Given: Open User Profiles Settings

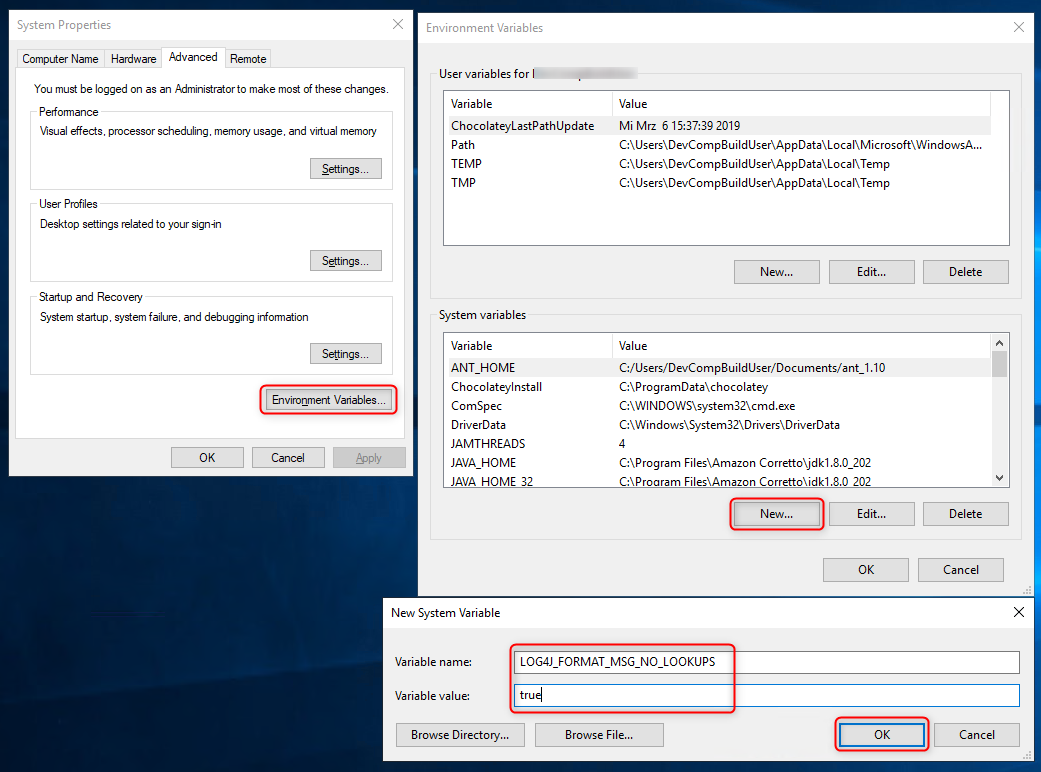Looking at the screenshot, I should (x=345, y=261).
